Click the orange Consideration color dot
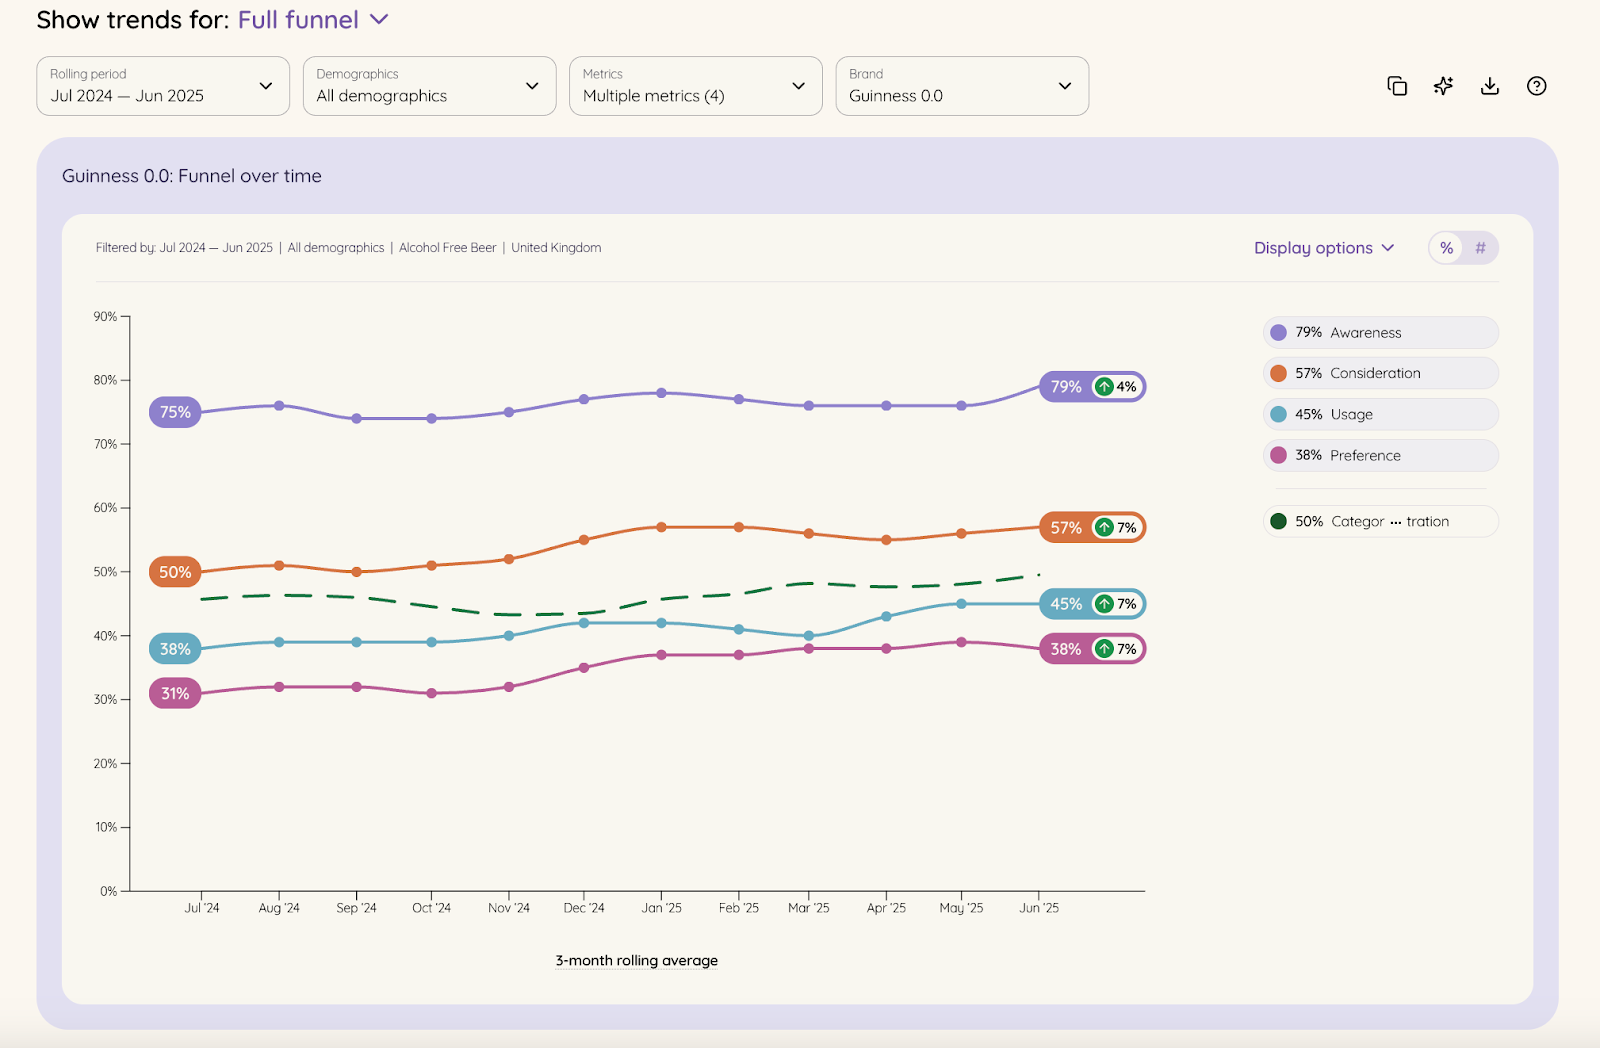This screenshot has height=1048, width=1600. coord(1278,373)
